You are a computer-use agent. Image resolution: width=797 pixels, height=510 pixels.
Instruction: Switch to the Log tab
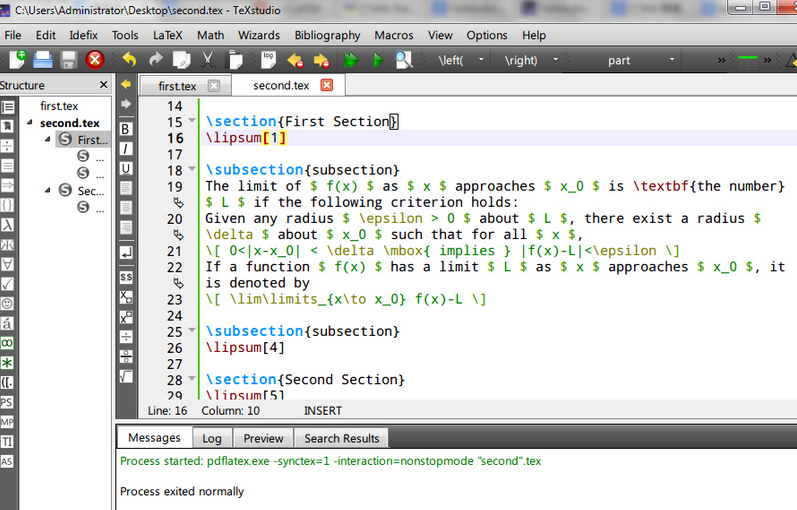[x=212, y=438]
